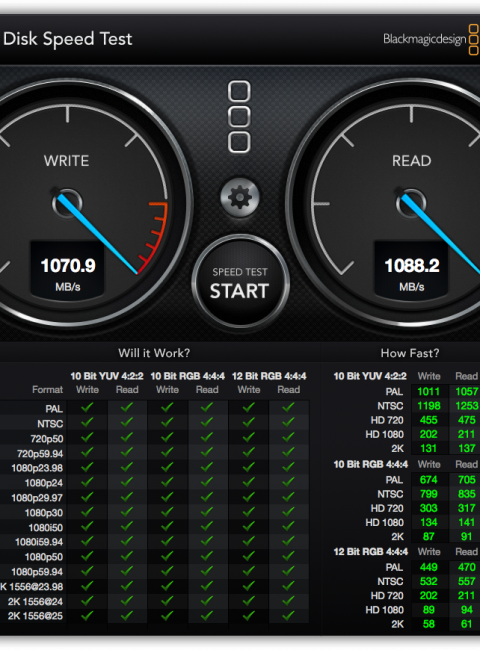This screenshot has width=480, height=650.
Task: Click the 2K 1556@24 format row label
Action: pyautogui.click(x=35, y=601)
